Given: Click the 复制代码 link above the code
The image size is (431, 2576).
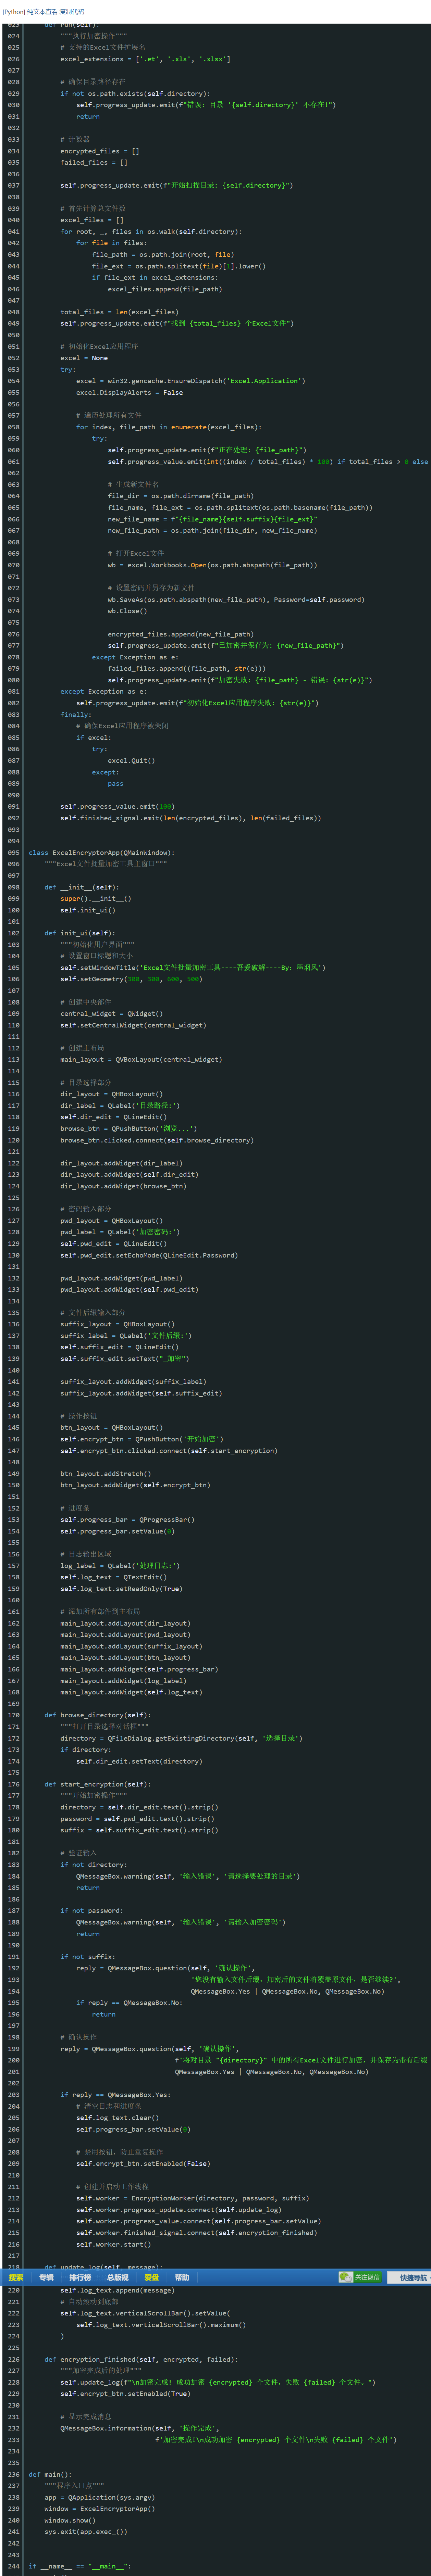Looking at the screenshot, I should tap(72, 12).
